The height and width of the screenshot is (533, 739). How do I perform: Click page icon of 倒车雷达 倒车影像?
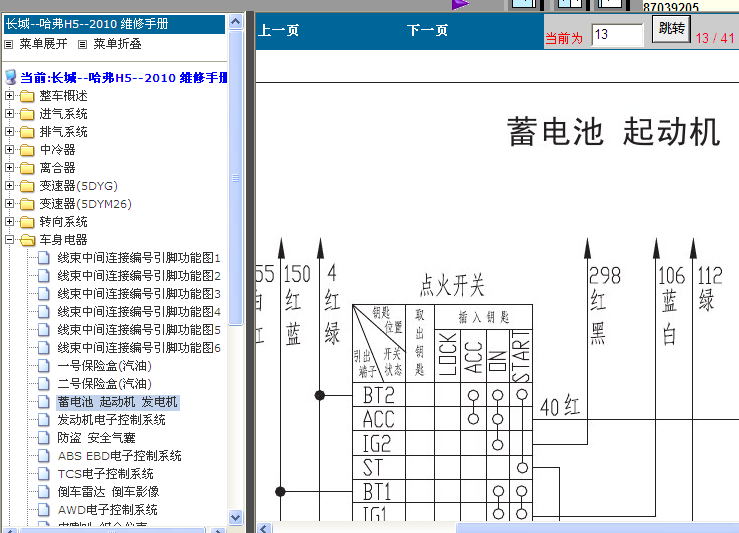coord(44,492)
